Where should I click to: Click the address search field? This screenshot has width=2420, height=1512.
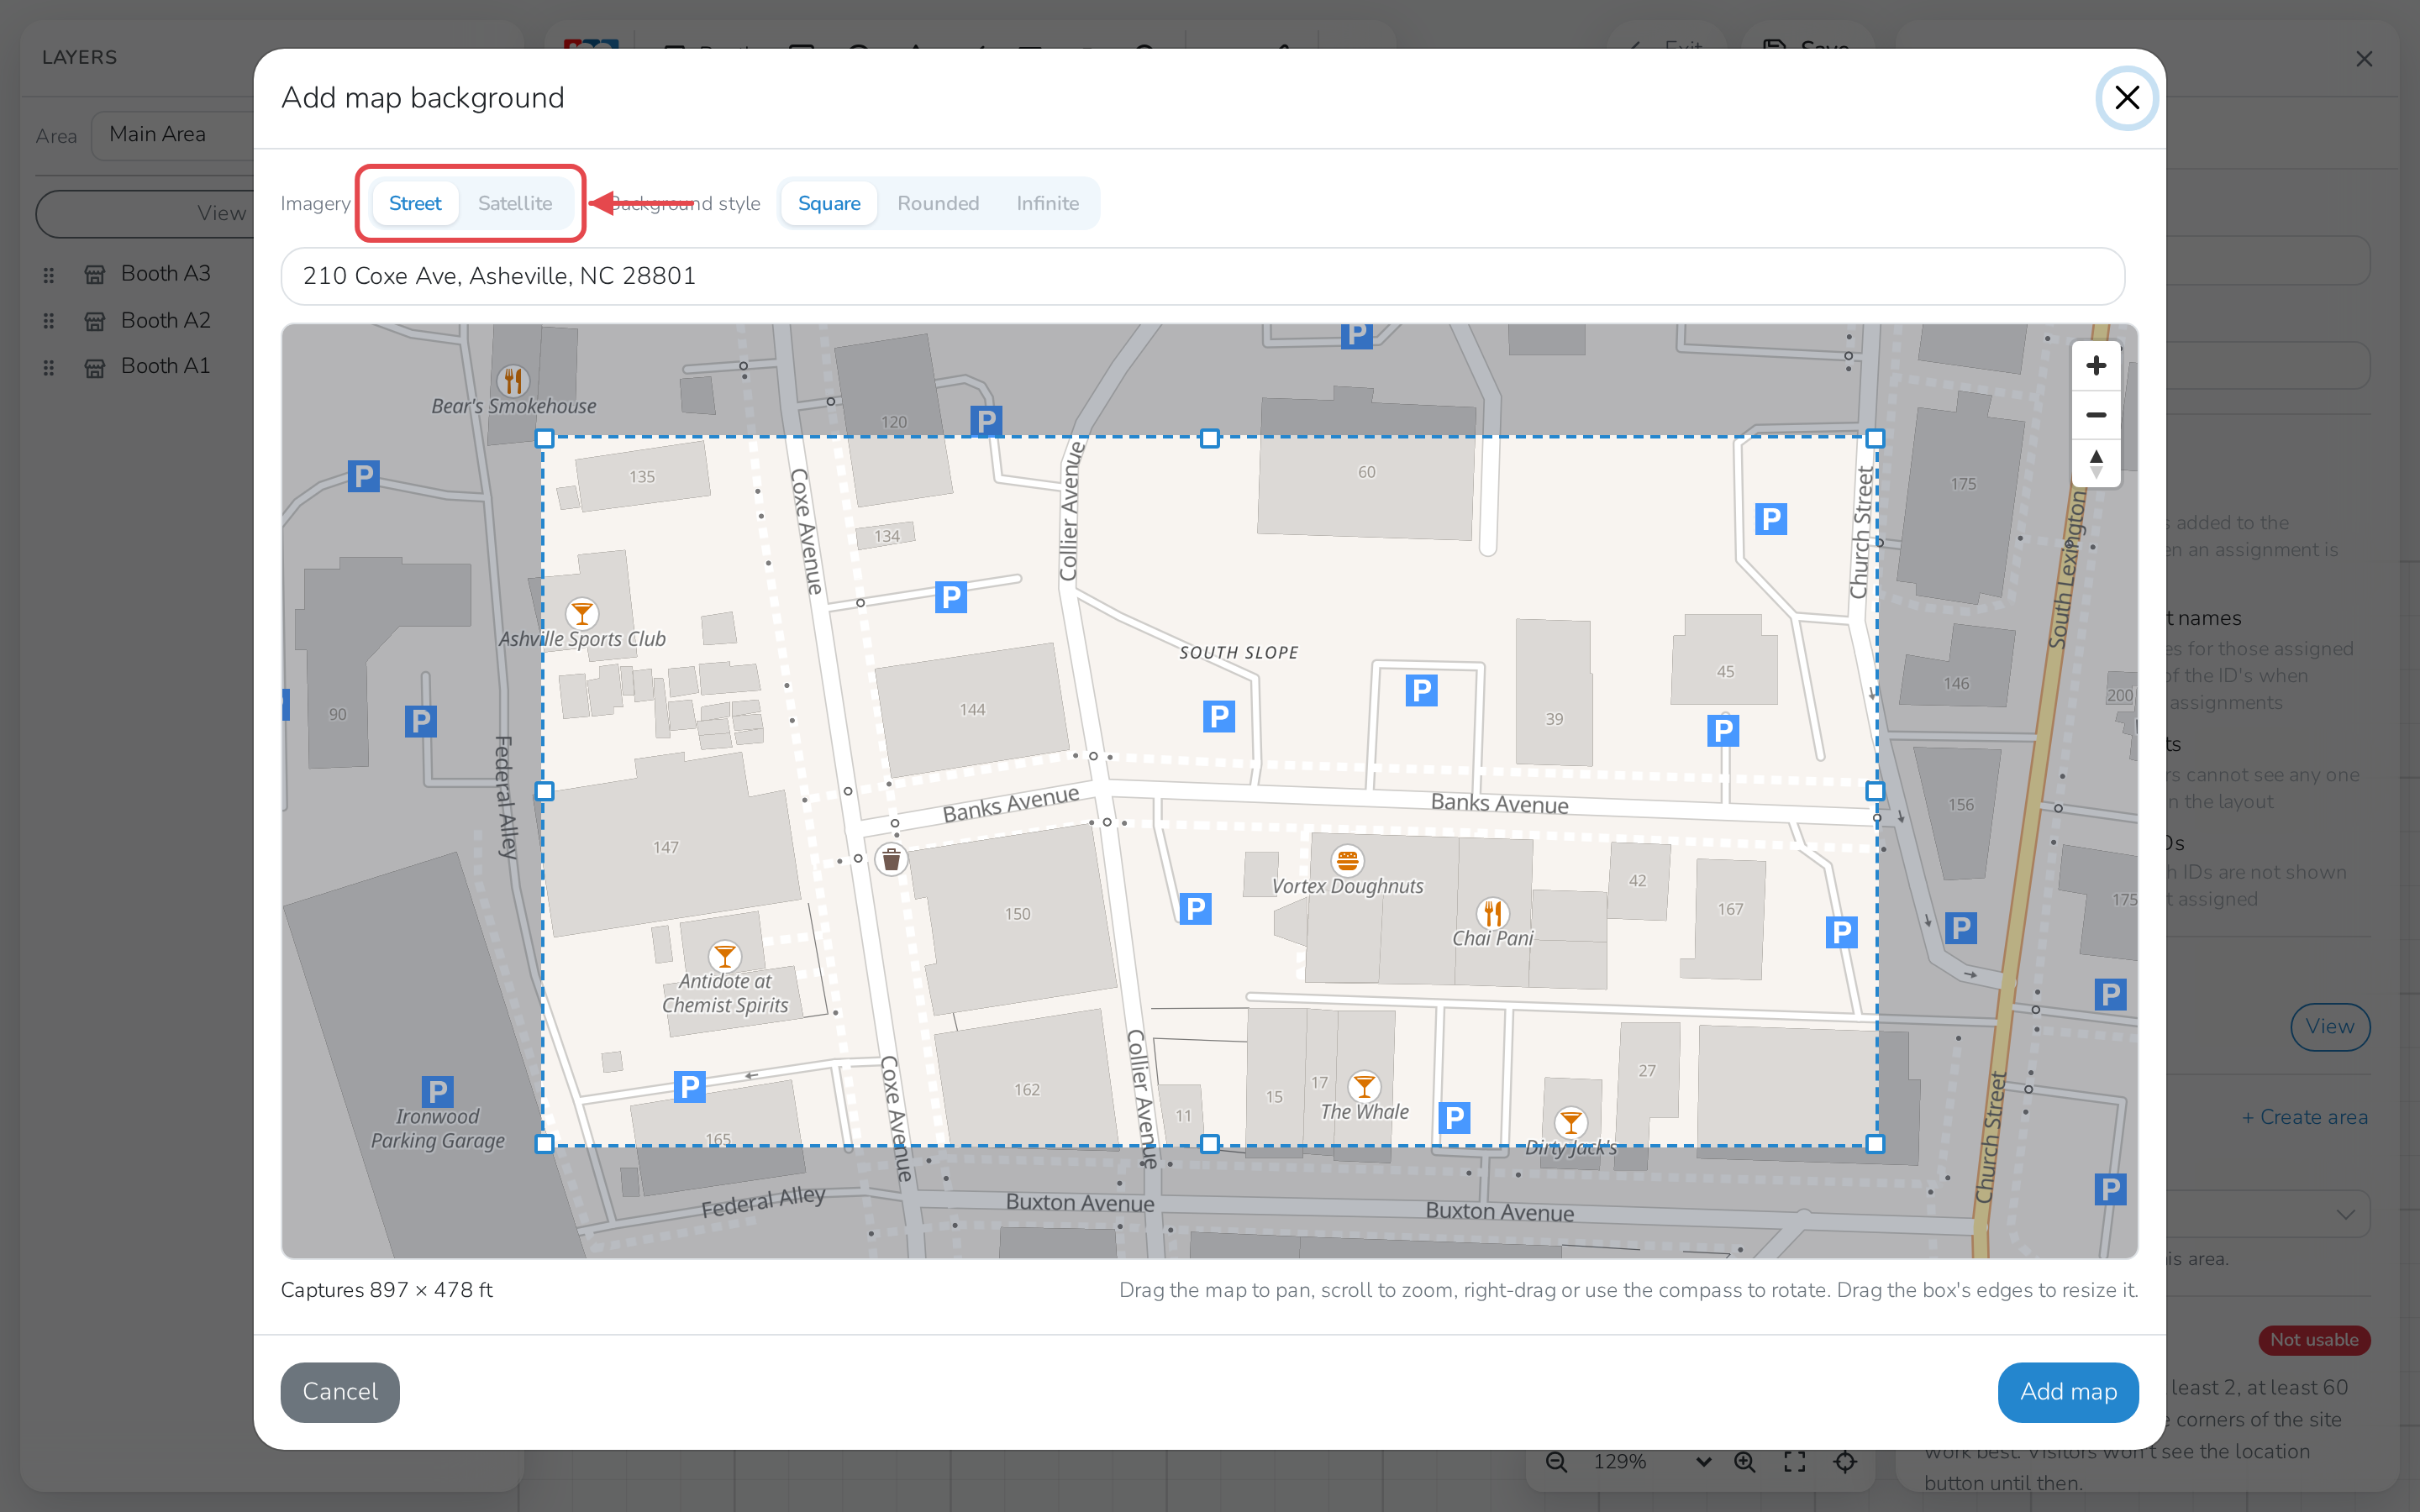[x=1202, y=276]
